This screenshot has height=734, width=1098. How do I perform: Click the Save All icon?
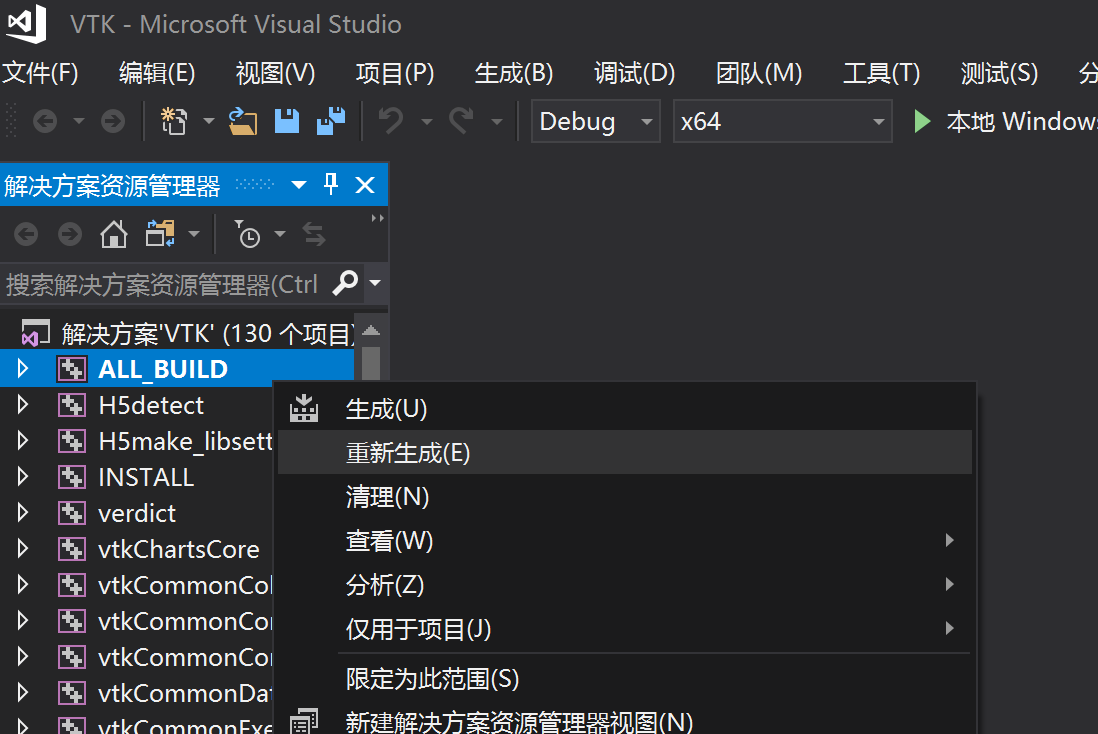[x=330, y=120]
